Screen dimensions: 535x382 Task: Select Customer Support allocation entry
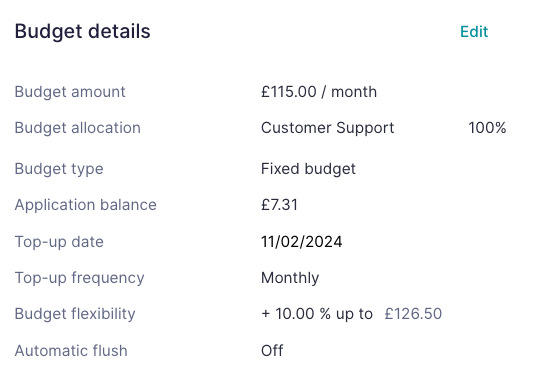328,128
